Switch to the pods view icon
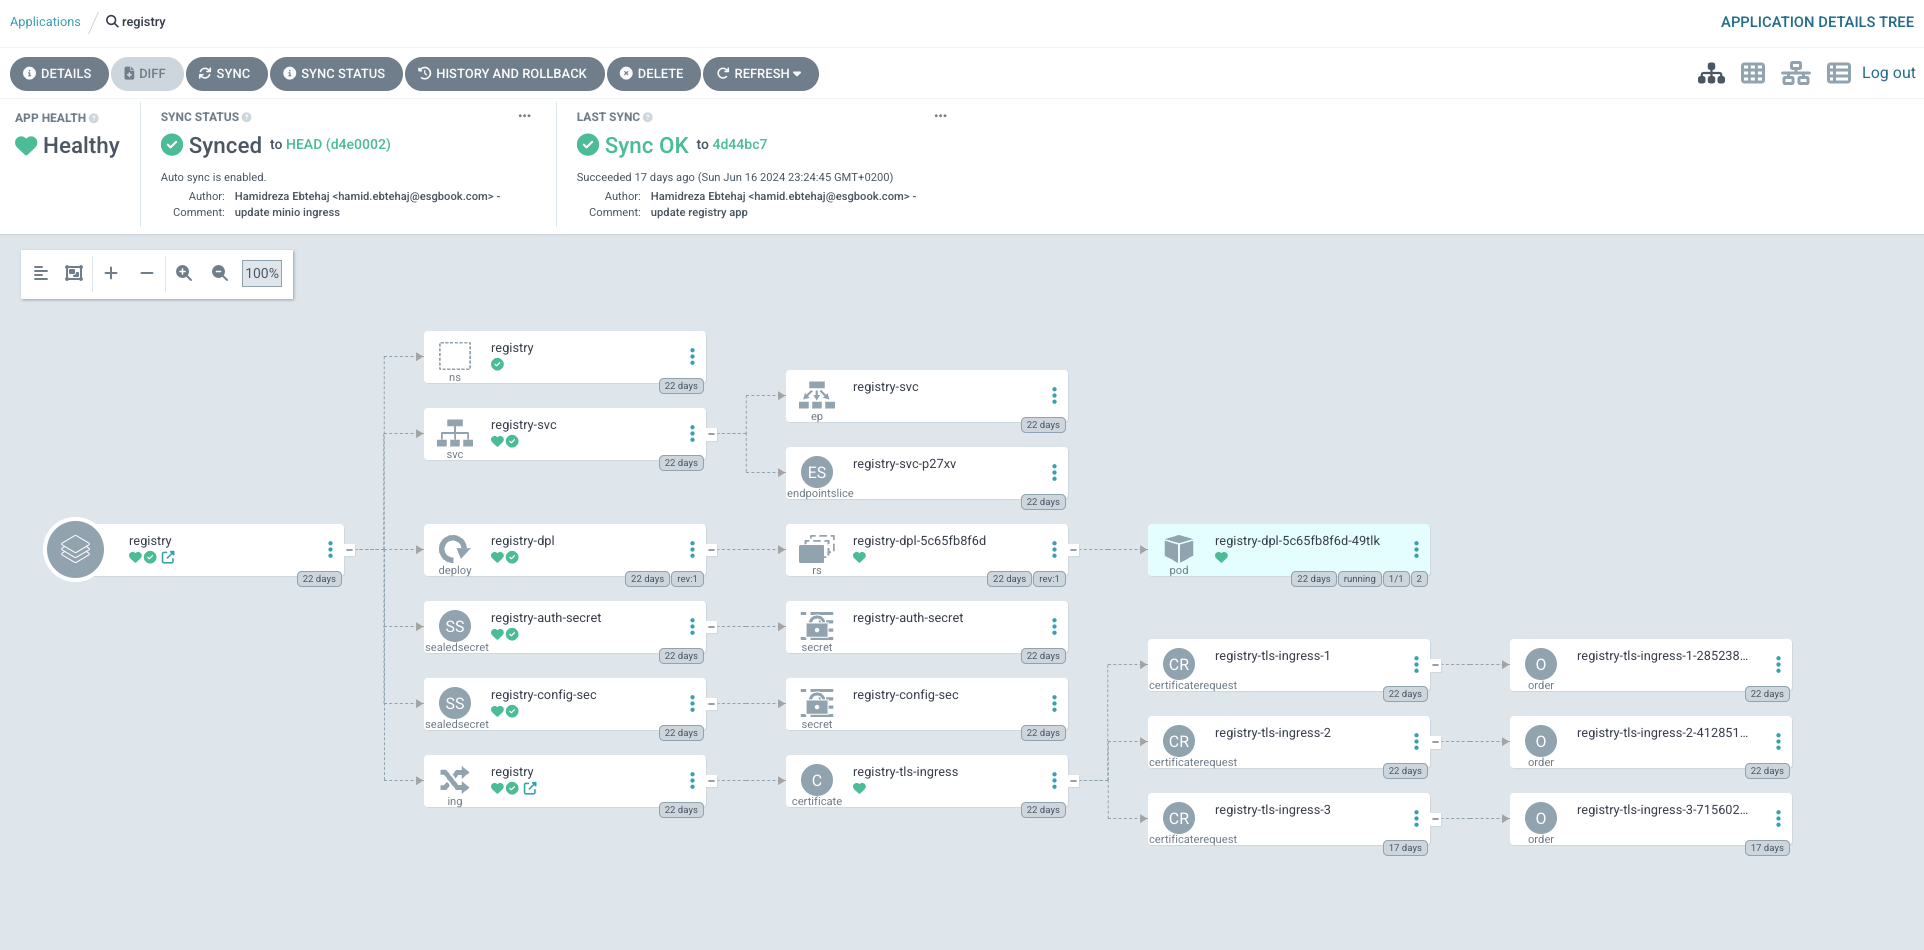Viewport: 1924px width, 950px height. point(1753,73)
